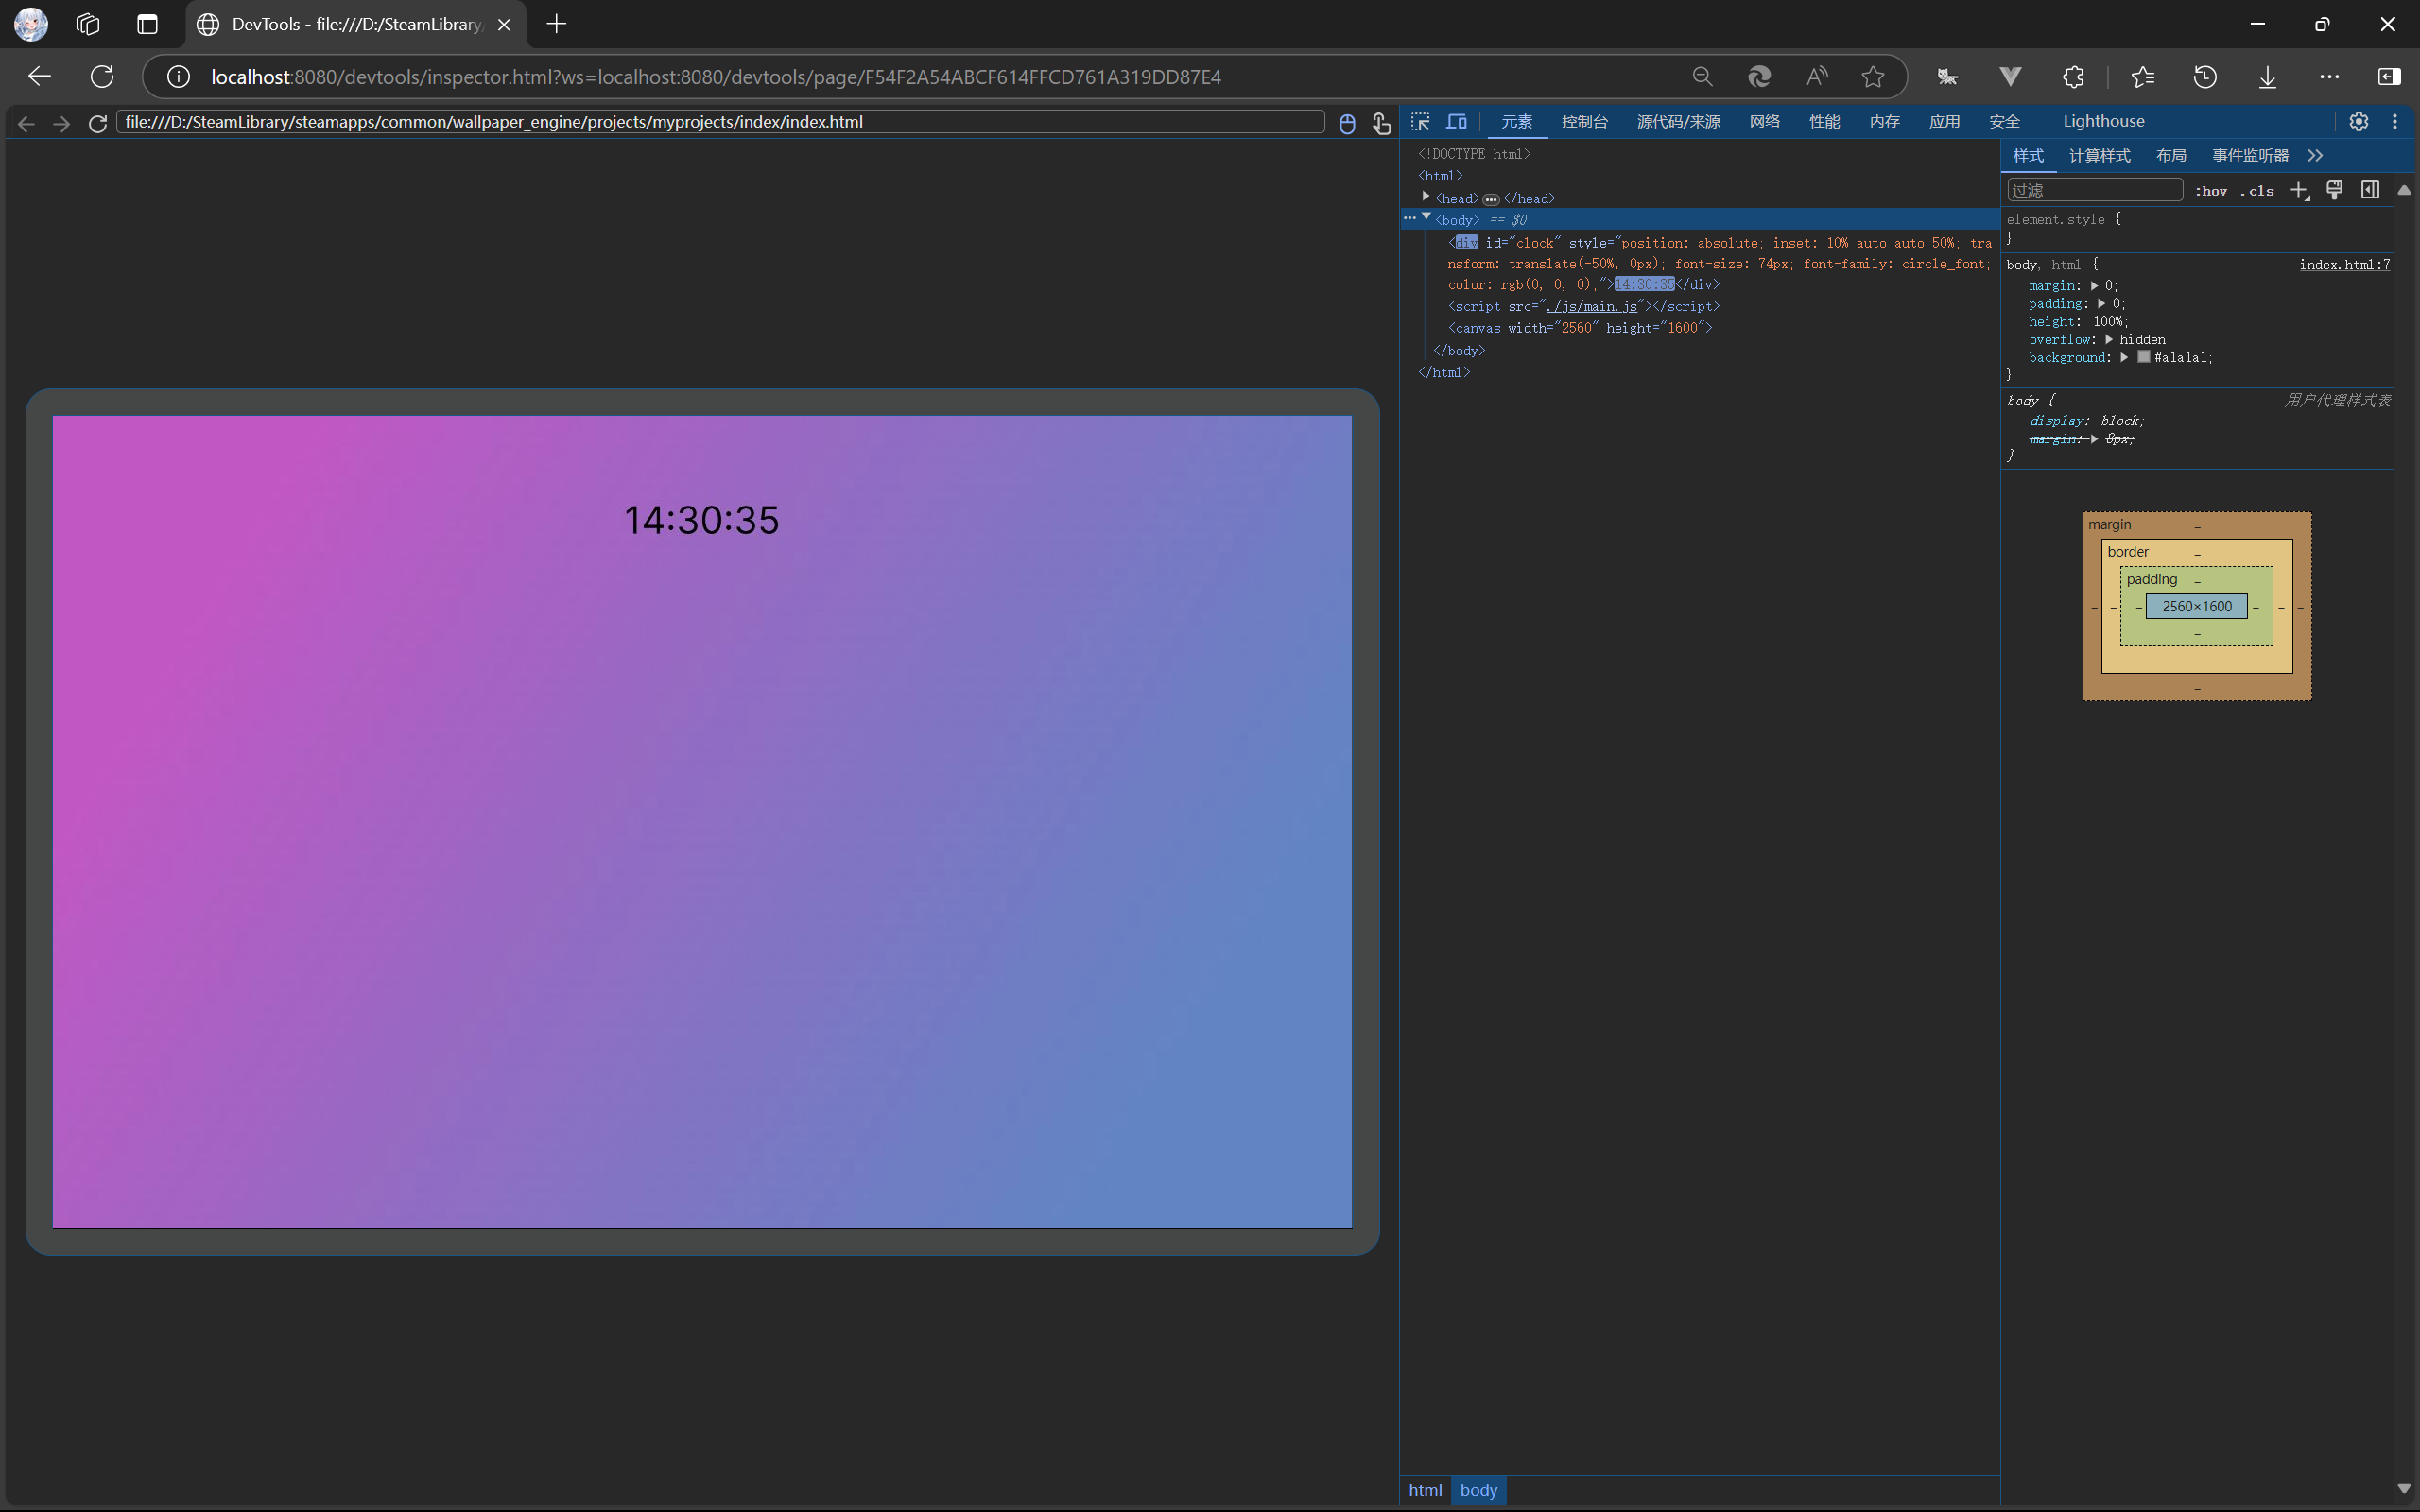Open color picker for #a1a1a1 swatch
The image size is (2420, 1512).
(2143, 357)
